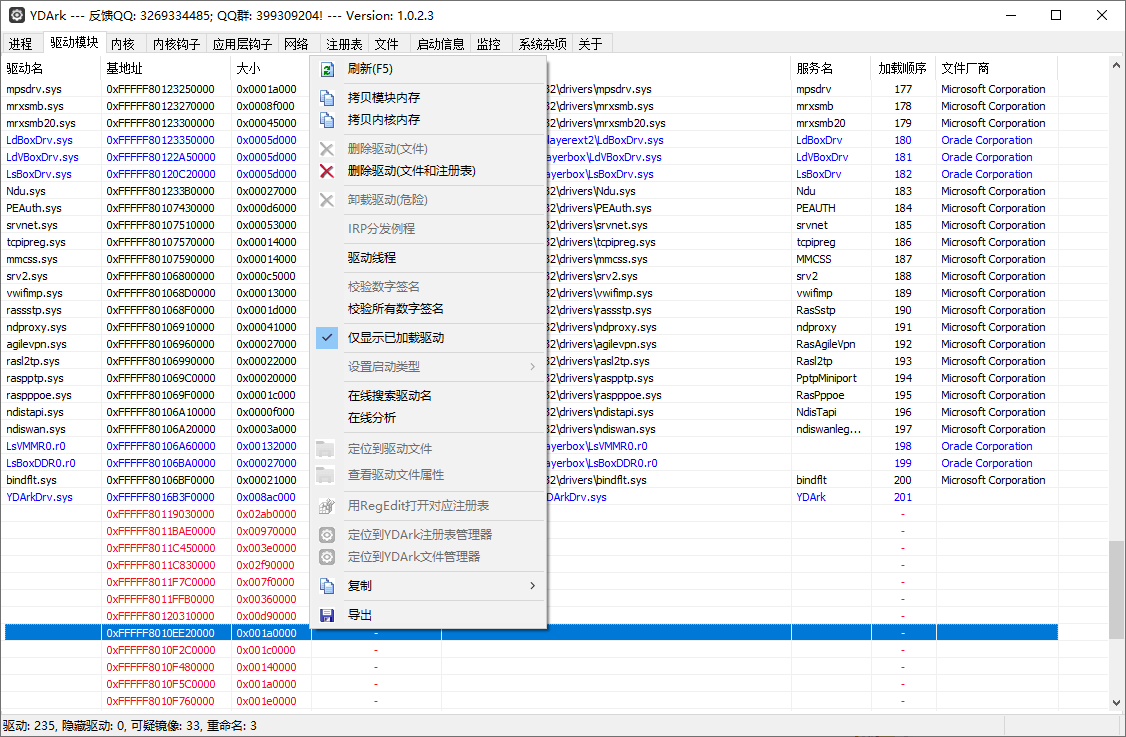Screen dimensions: 1126x737
Task: Click the gear icon for 定位到YDArk注册表管理器
Action: (326, 535)
